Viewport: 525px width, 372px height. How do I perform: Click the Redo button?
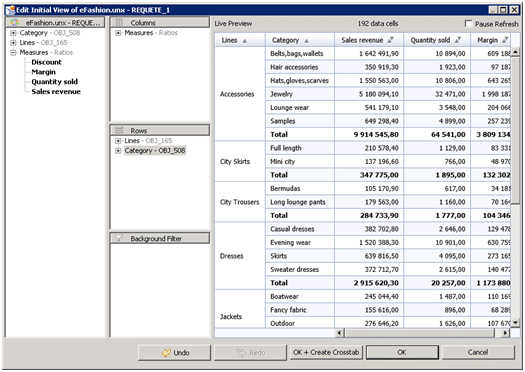point(250,353)
